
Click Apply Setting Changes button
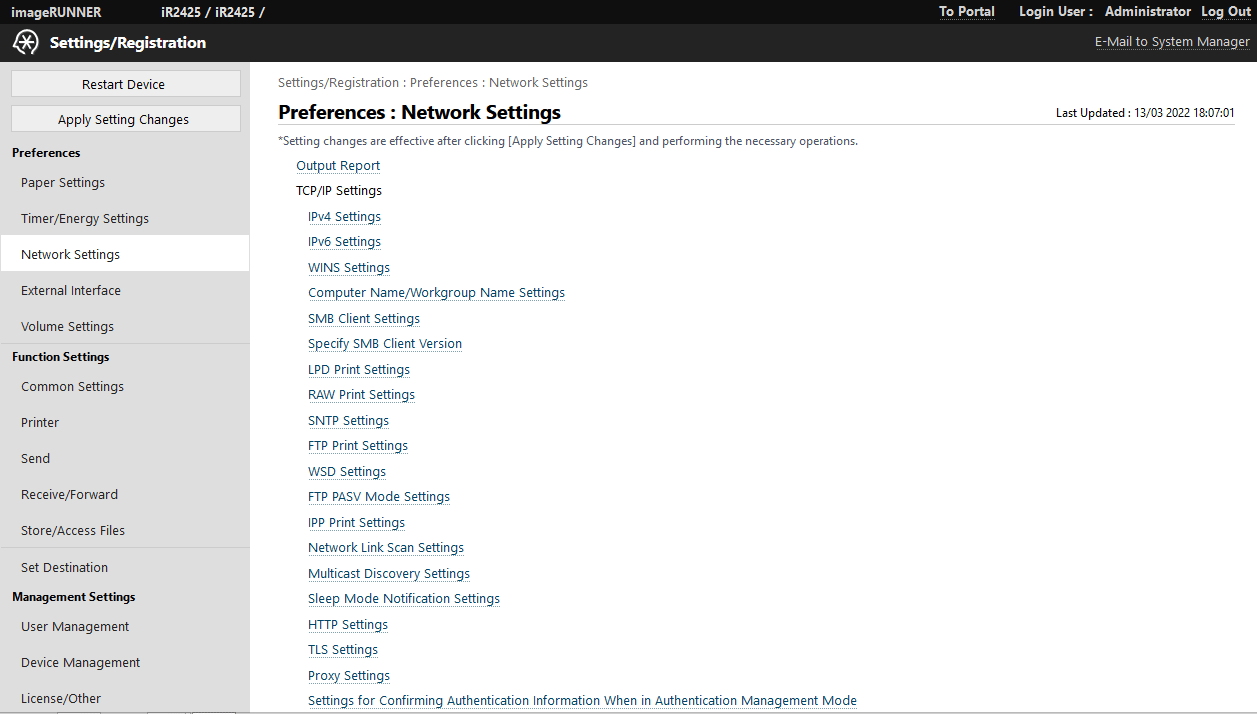[x=125, y=119]
